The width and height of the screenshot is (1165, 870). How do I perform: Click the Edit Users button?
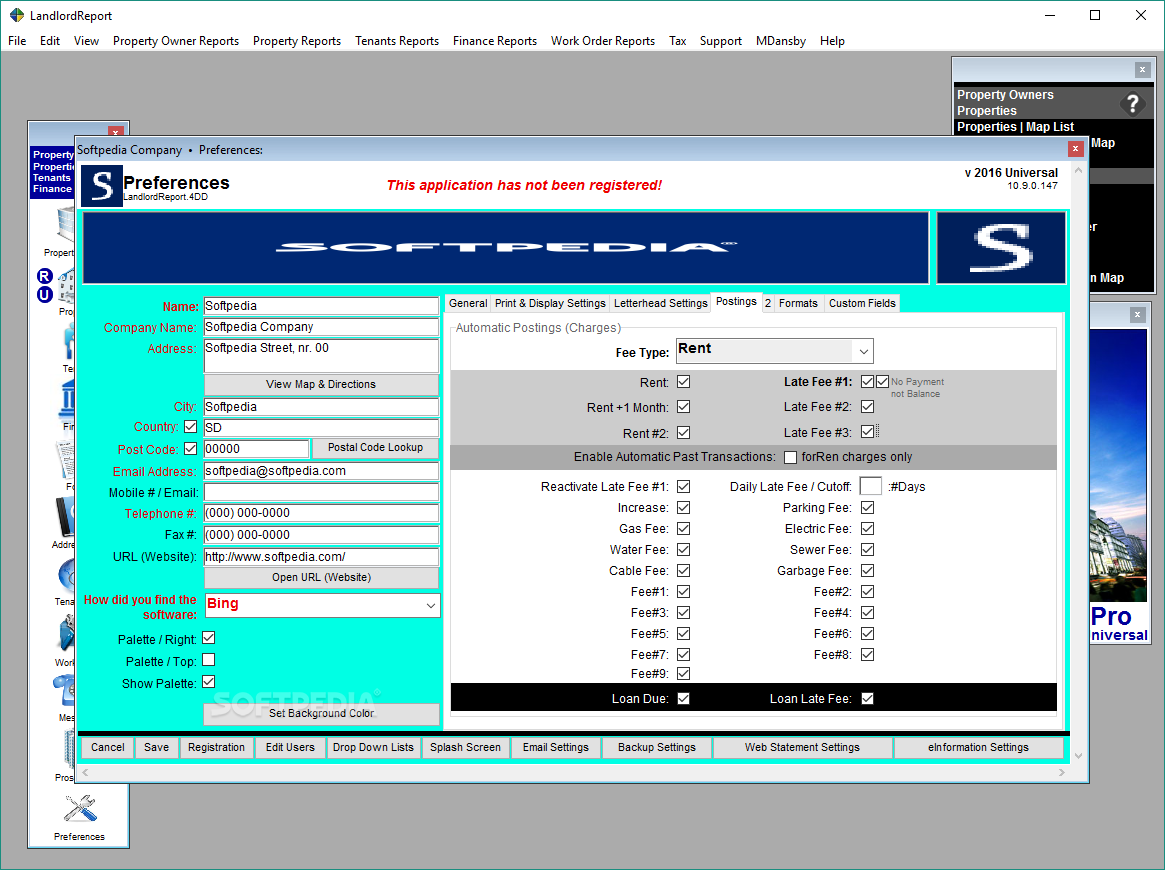[290, 747]
